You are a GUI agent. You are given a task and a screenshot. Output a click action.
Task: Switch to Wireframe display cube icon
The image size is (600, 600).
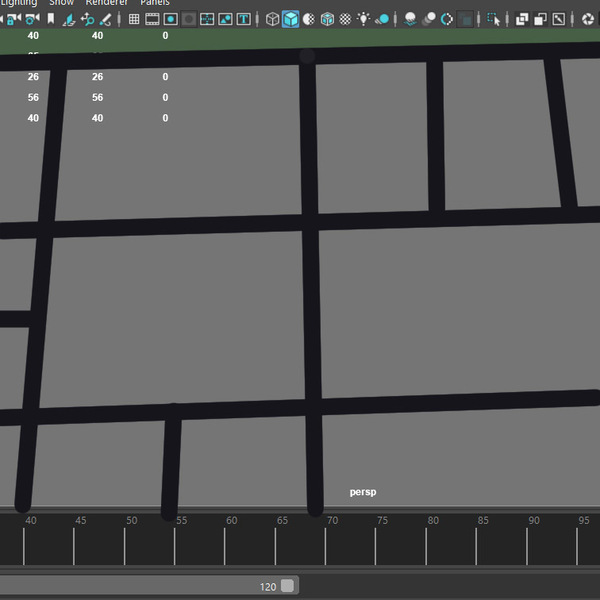point(272,19)
